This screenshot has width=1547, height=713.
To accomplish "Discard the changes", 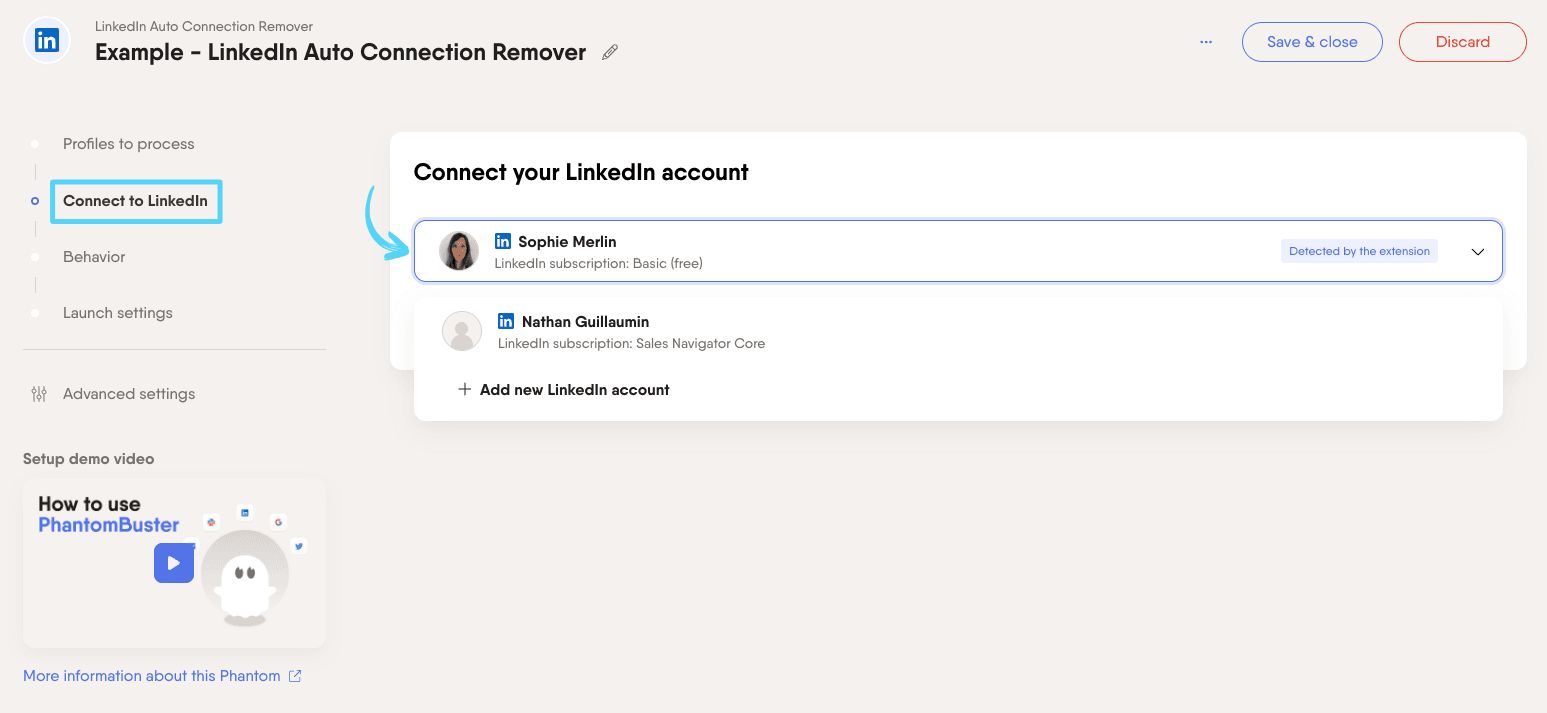I will coord(1462,42).
